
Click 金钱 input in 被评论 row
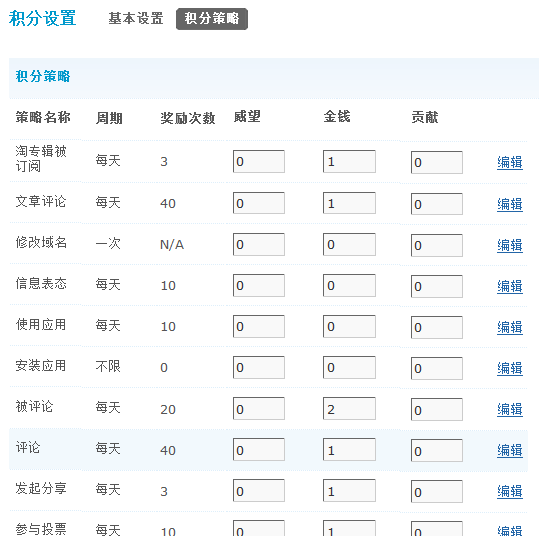tap(349, 408)
